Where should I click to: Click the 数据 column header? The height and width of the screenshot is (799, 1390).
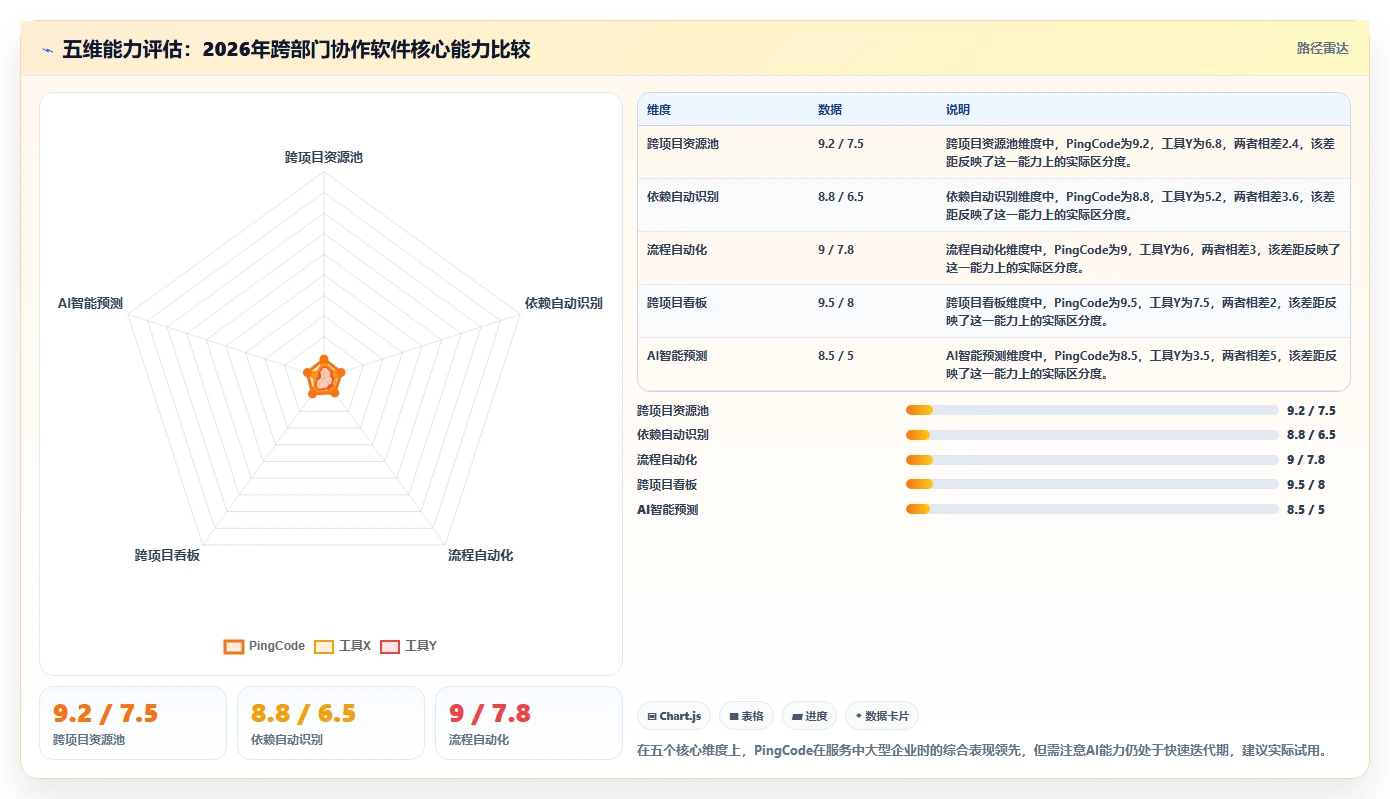pos(830,110)
